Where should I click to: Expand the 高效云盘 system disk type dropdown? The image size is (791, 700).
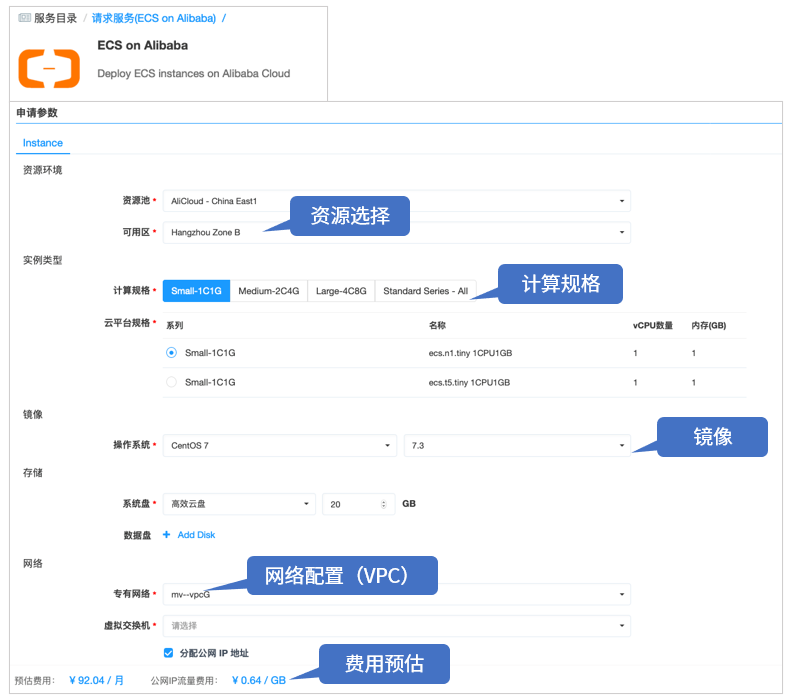pos(239,504)
